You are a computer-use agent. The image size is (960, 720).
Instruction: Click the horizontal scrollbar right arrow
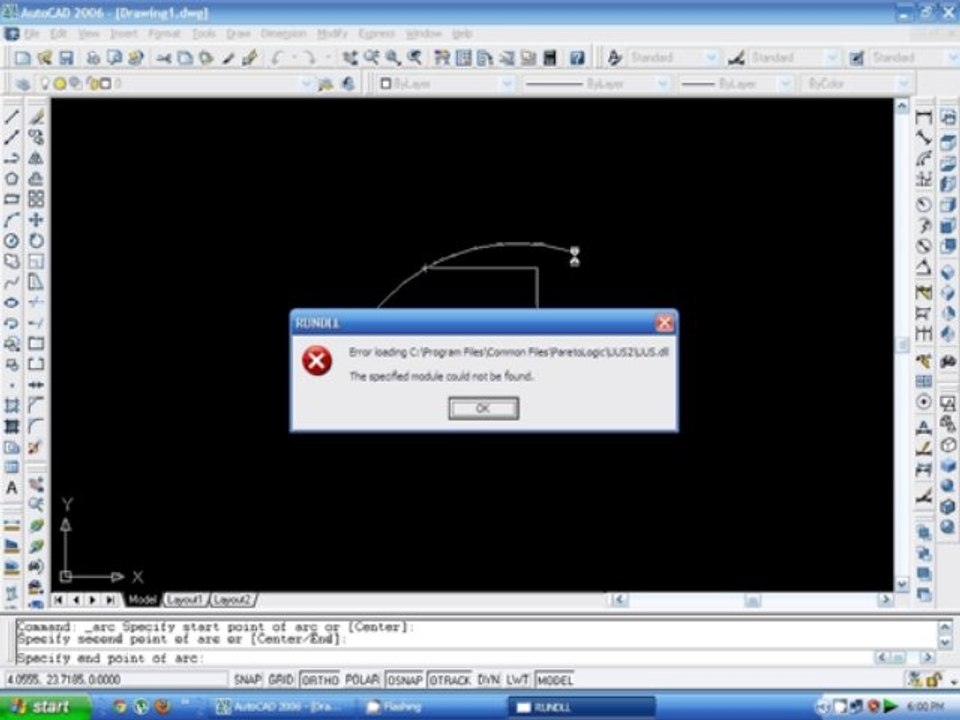click(x=885, y=600)
